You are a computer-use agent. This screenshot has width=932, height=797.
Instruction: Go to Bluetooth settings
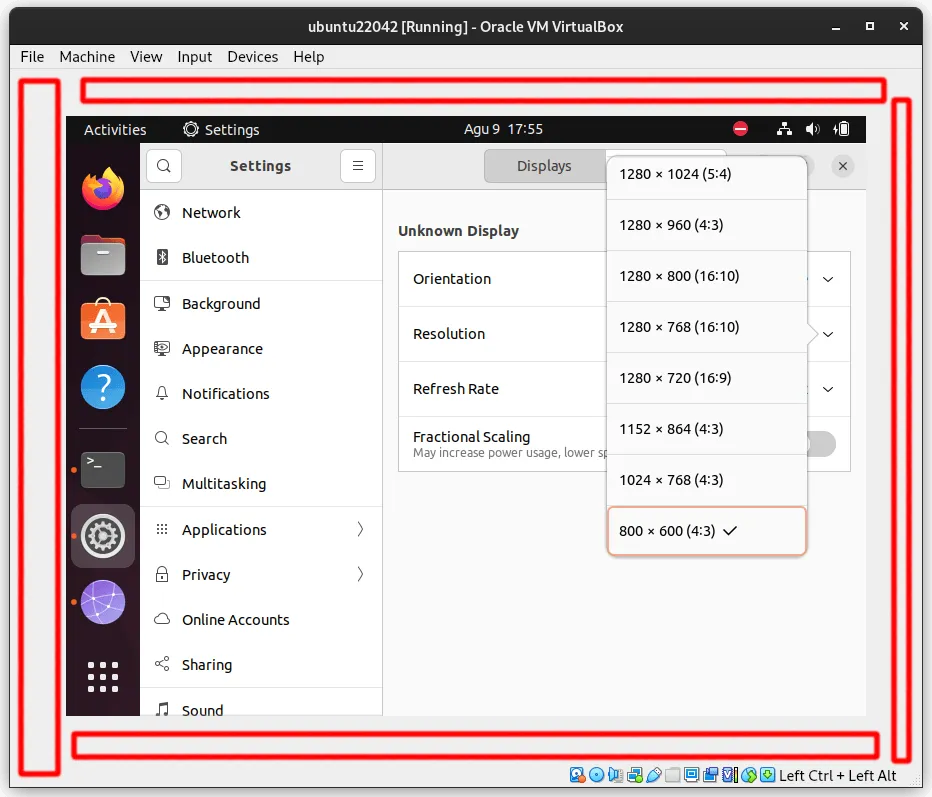[x=261, y=258]
